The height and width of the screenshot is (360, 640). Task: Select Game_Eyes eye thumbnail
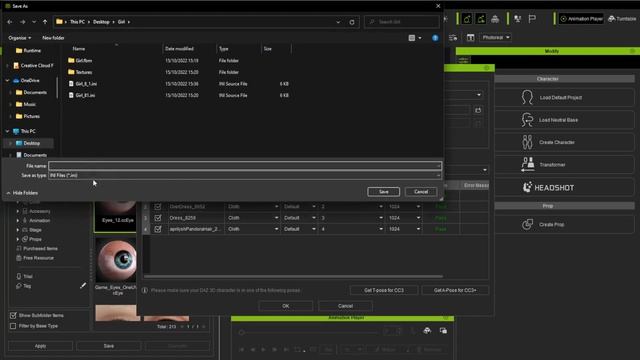pyautogui.click(x=116, y=260)
